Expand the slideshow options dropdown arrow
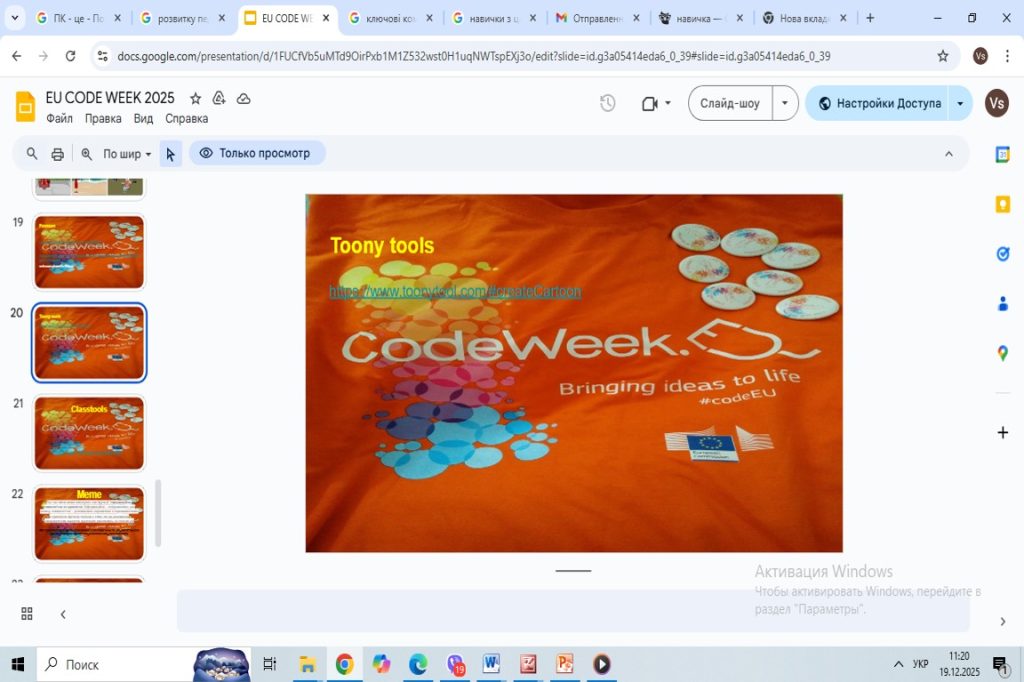This screenshot has width=1024, height=682. 785,103
